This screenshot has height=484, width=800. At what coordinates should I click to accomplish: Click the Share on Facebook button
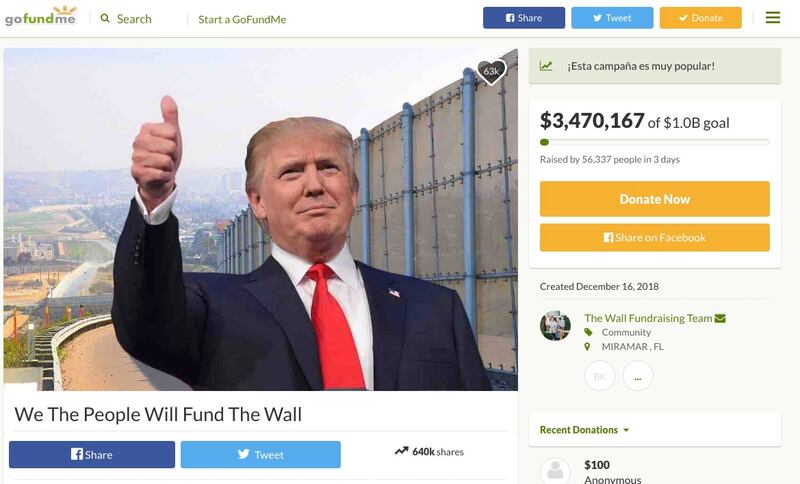click(x=655, y=237)
